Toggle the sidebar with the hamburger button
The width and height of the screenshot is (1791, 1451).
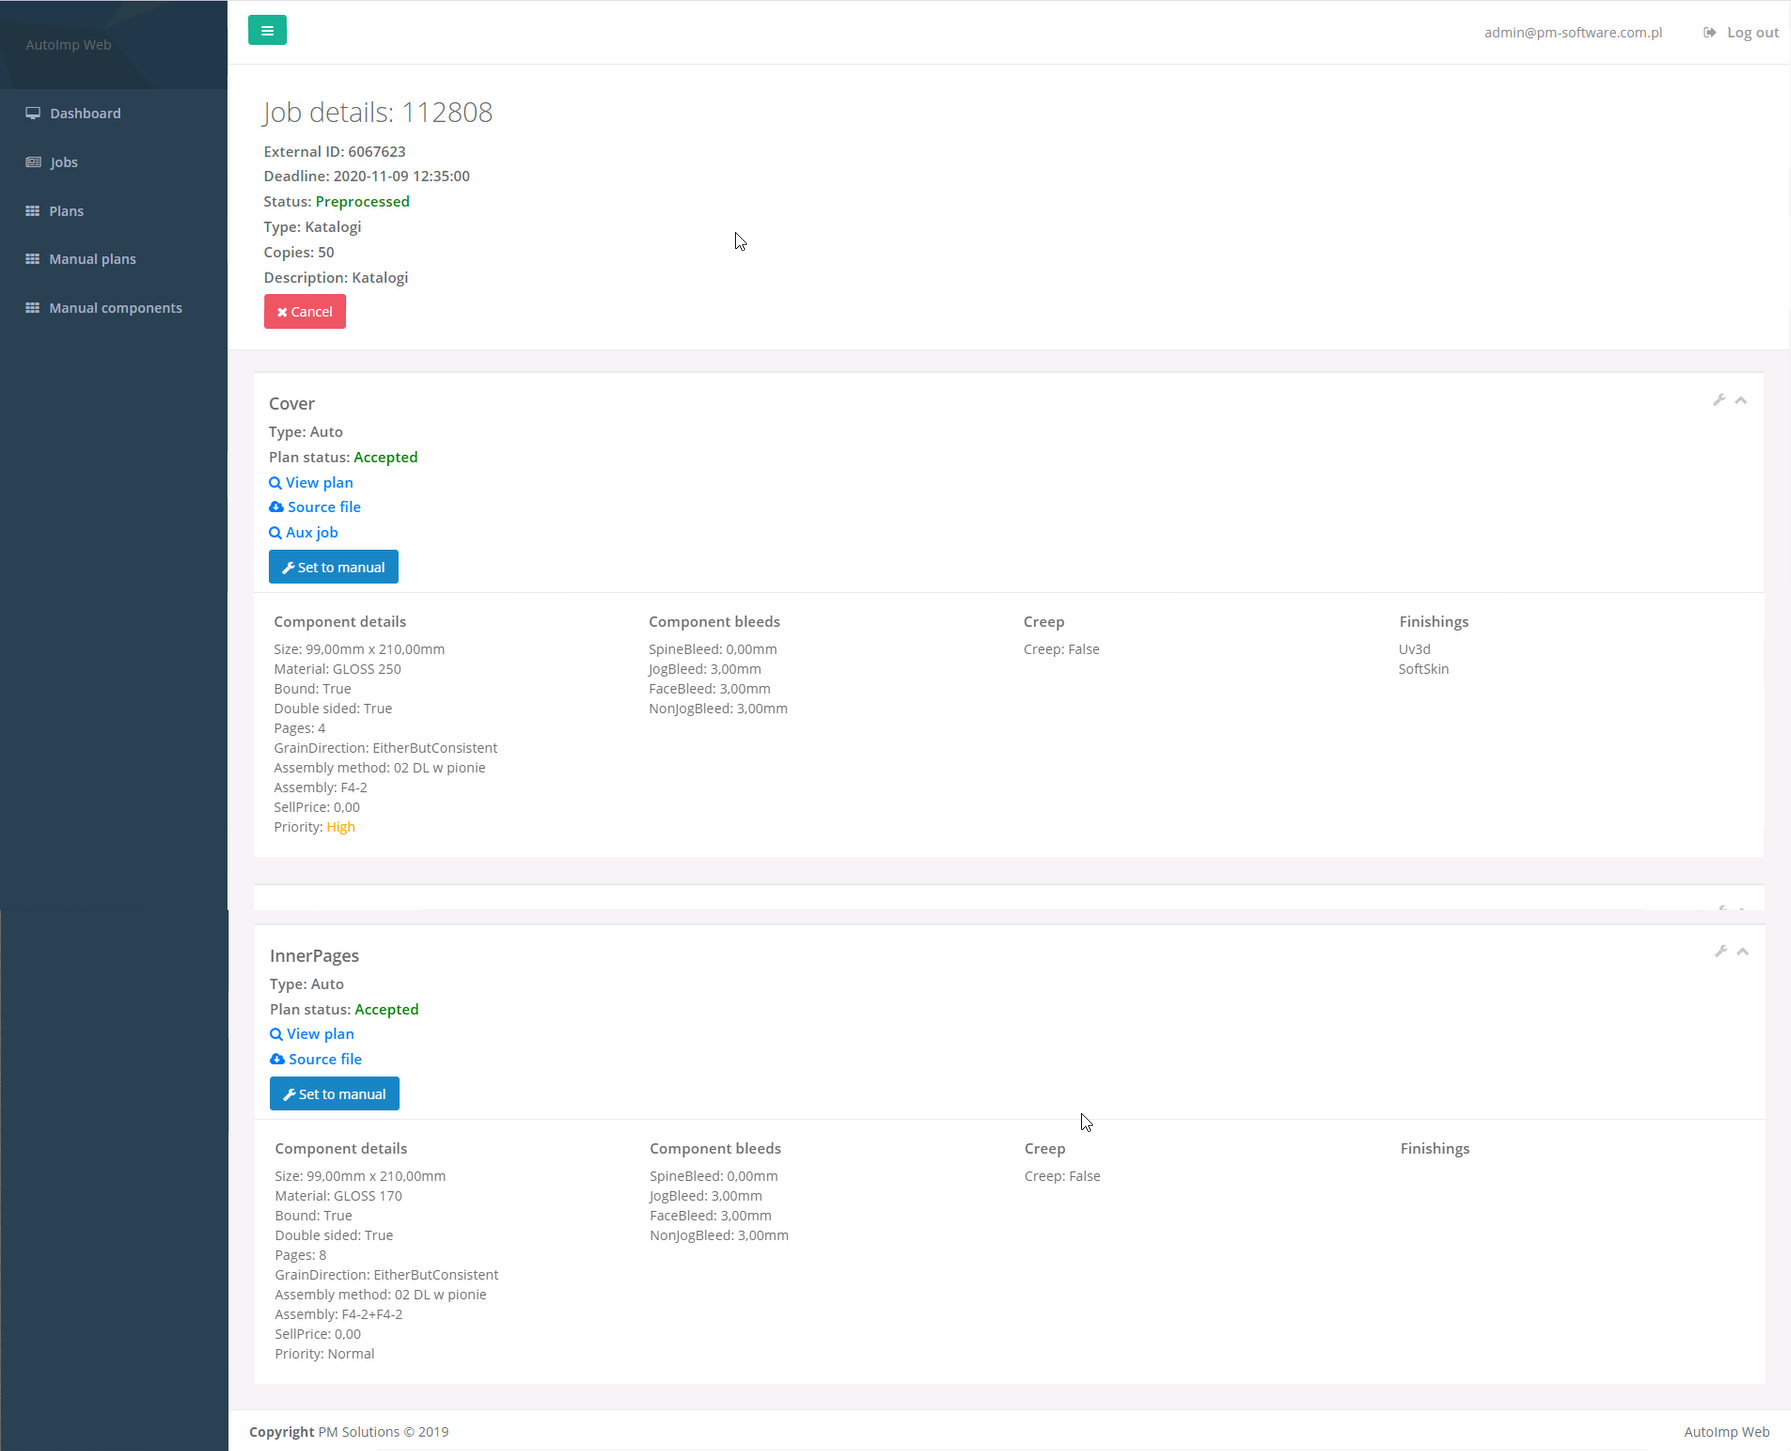tap(267, 30)
